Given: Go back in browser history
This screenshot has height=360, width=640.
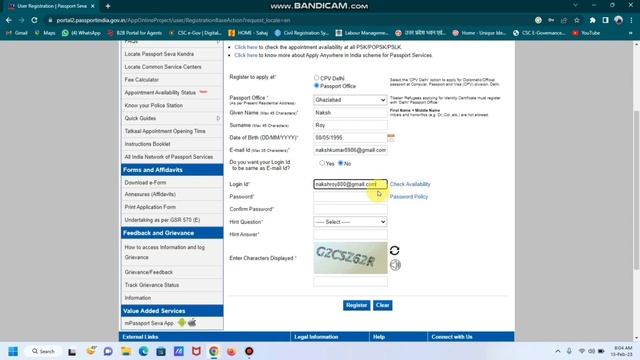Looking at the screenshot, I should pos(9,20).
